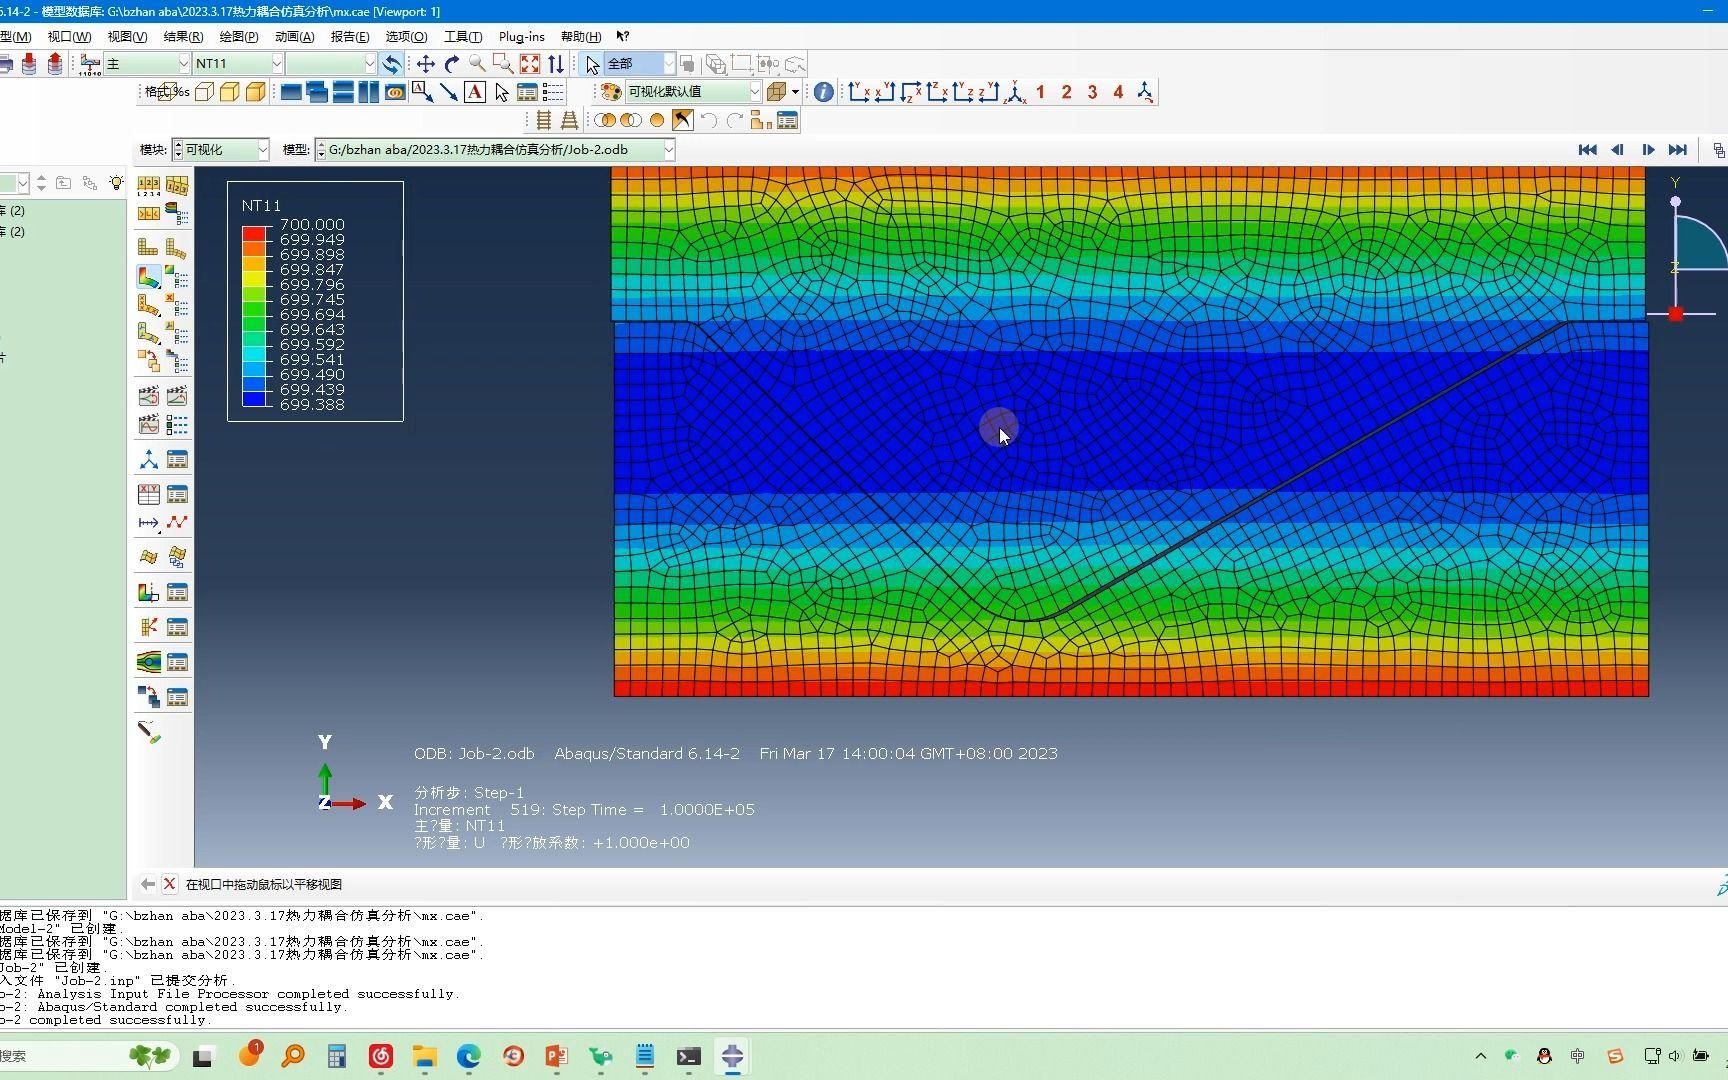This screenshot has width=1728, height=1080.
Task: Open the 结果(R) menu
Action: point(182,37)
